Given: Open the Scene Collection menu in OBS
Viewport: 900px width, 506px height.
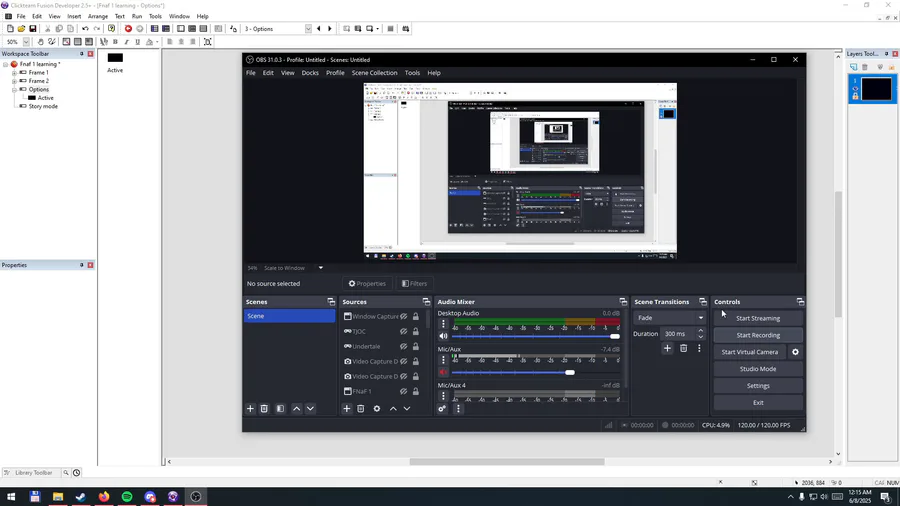Looking at the screenshot, I should coord(374,73).
